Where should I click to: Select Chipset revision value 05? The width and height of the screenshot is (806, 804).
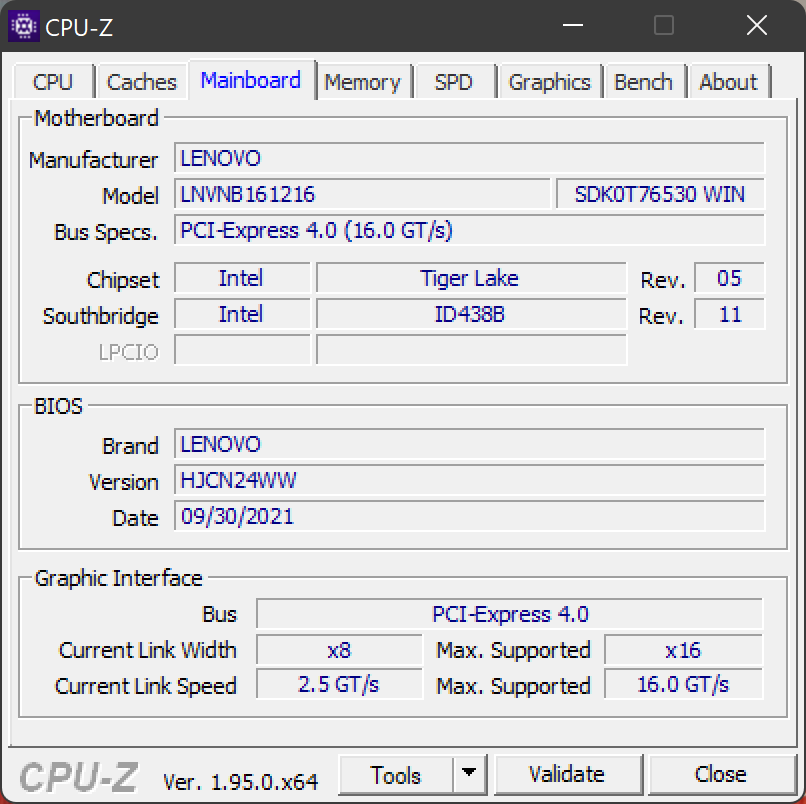(729, 278)
